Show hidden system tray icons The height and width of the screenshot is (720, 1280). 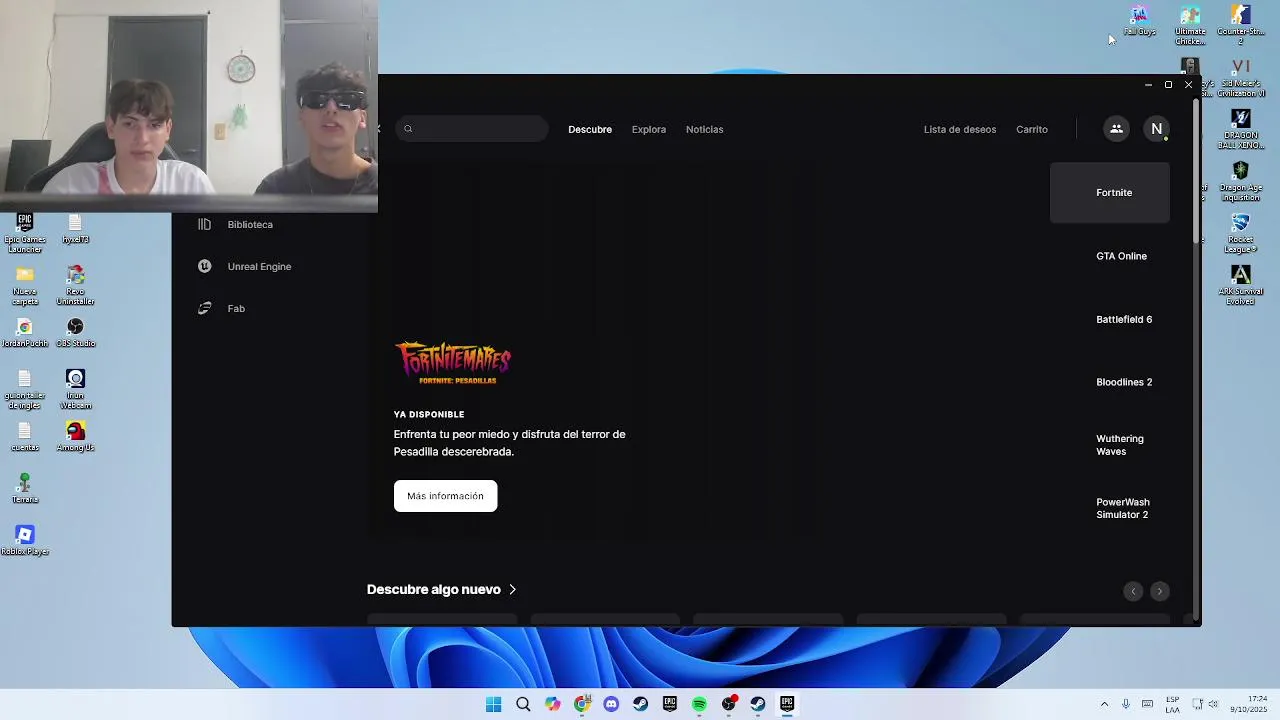pyautogui.click(x=1104, y=704)
